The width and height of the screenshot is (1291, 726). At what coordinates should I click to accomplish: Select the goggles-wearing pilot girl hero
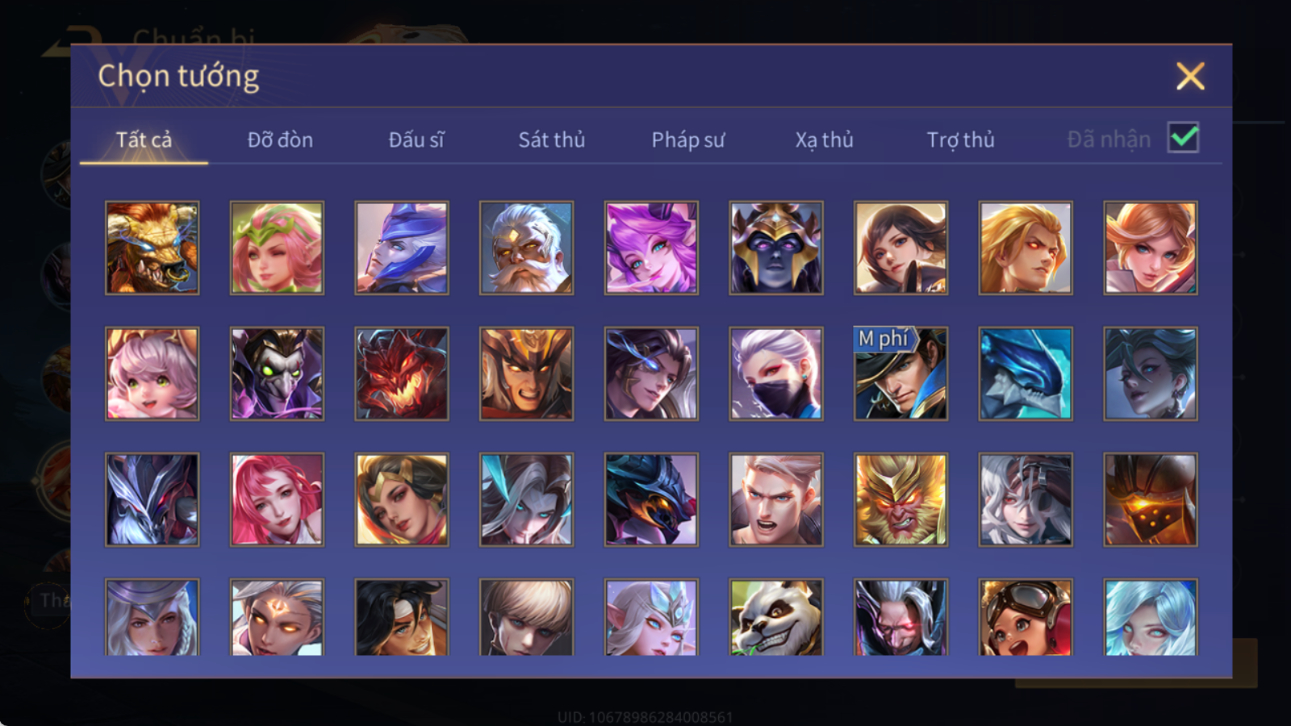(1026, 617)
